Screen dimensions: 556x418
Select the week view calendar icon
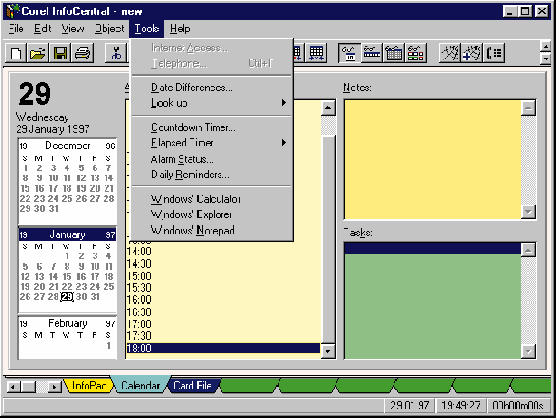(x=372, y=53)
